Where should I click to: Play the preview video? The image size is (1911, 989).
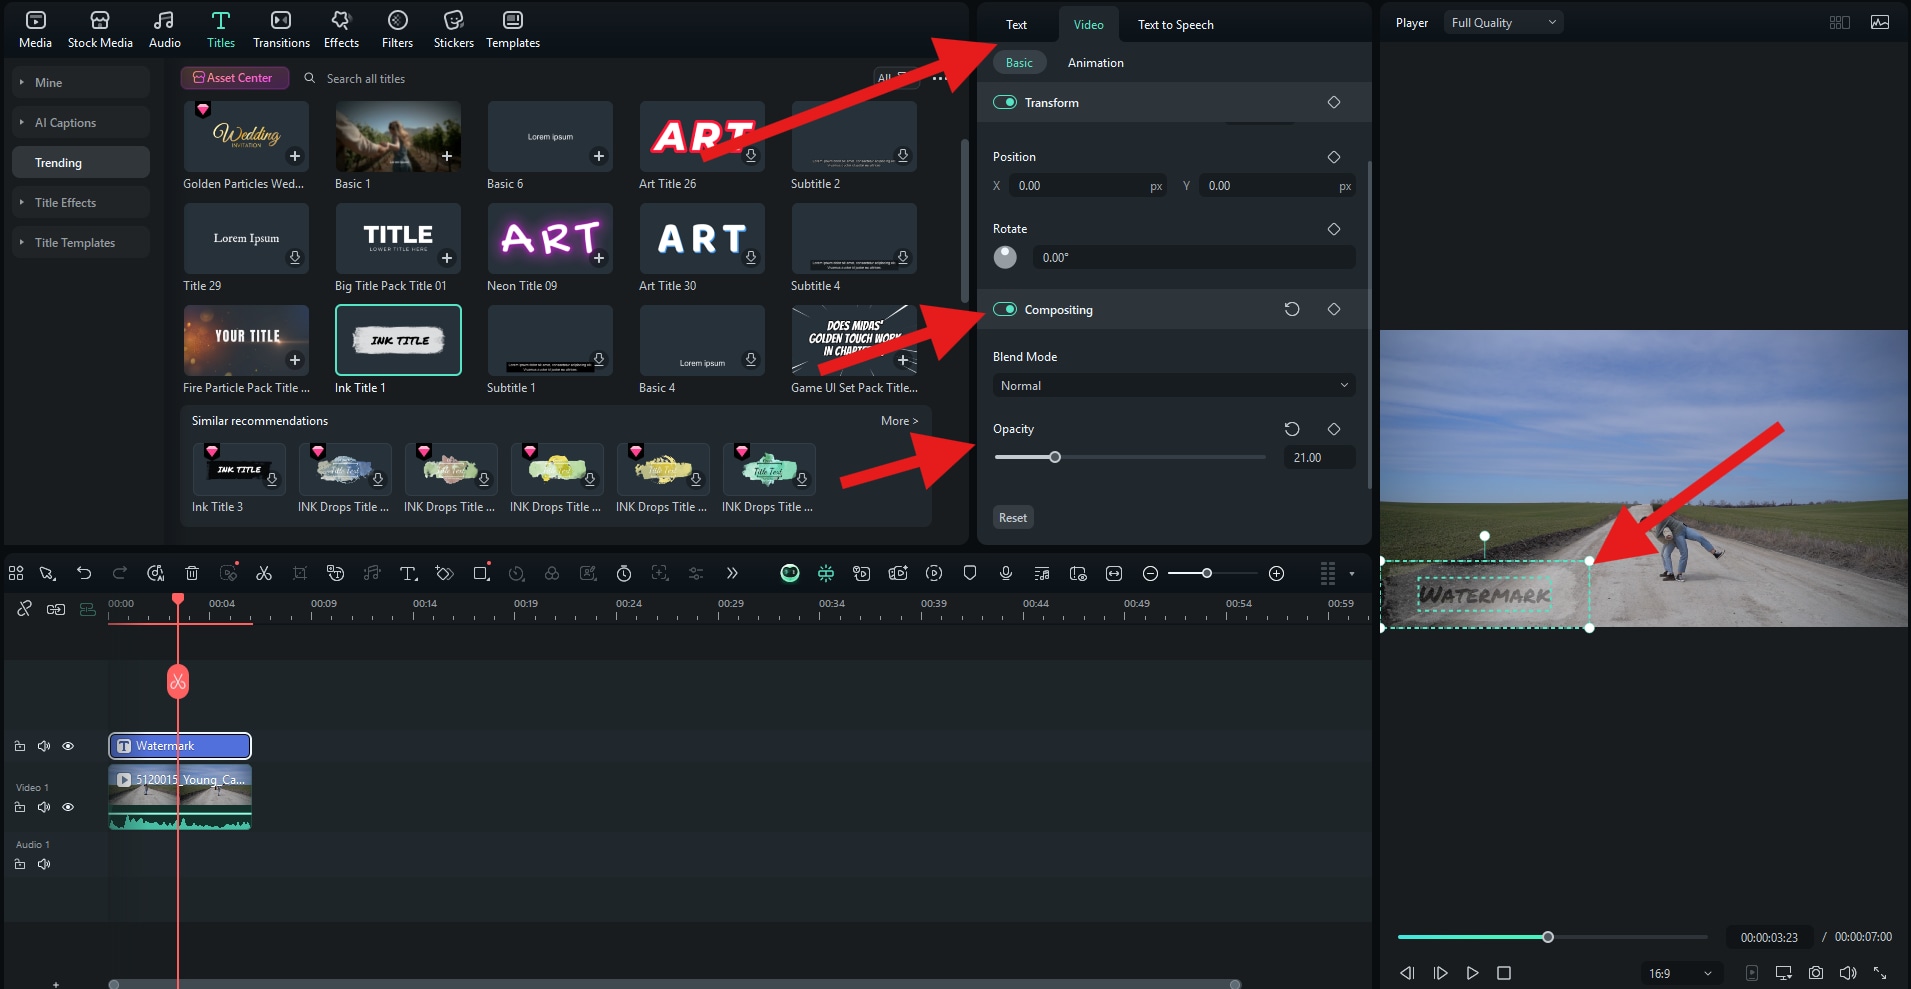point(1472,973)
